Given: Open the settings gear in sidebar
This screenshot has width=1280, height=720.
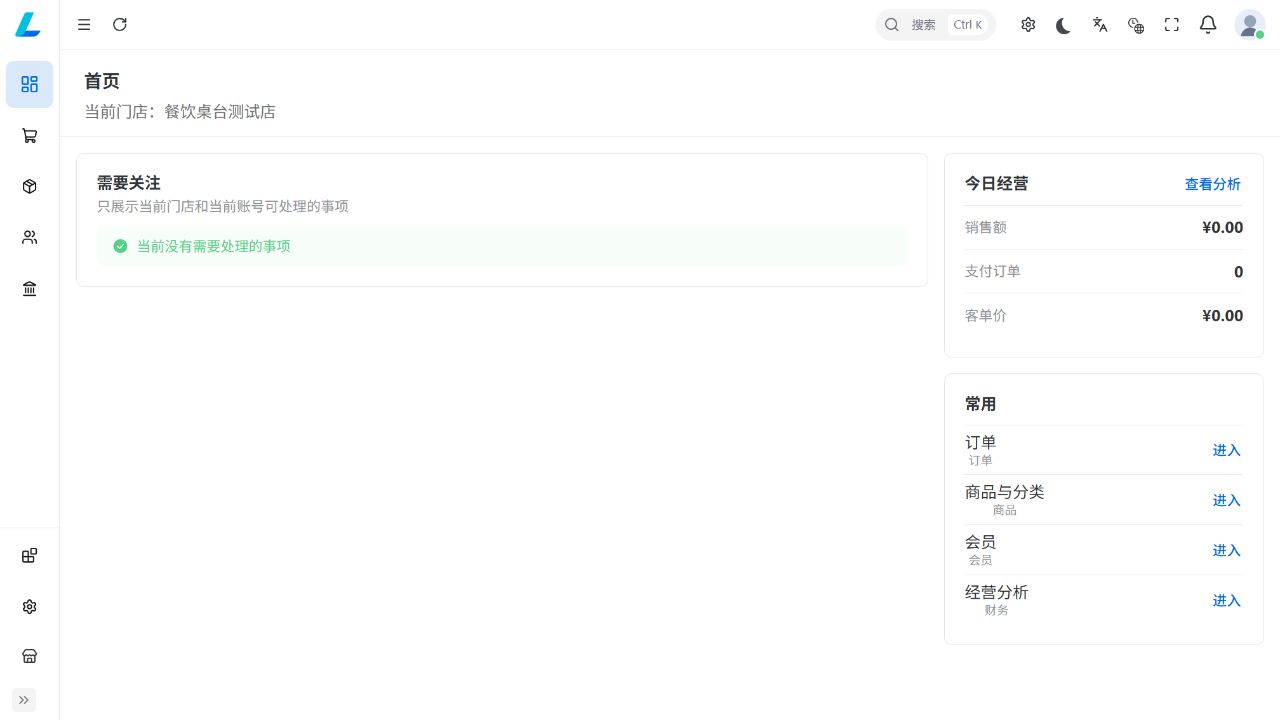Looking at the screenshot, I should coord(30,607).
